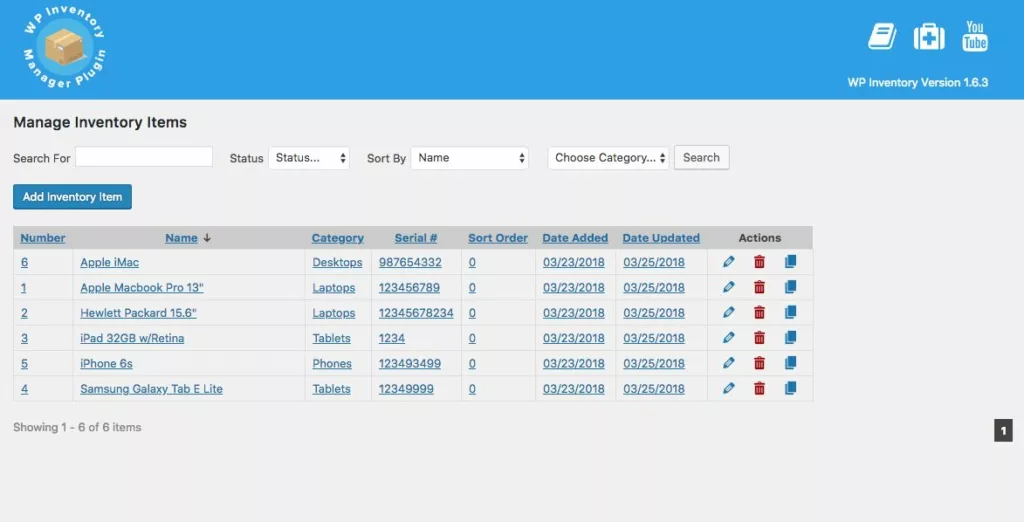Click the Search button

(701, 157)
